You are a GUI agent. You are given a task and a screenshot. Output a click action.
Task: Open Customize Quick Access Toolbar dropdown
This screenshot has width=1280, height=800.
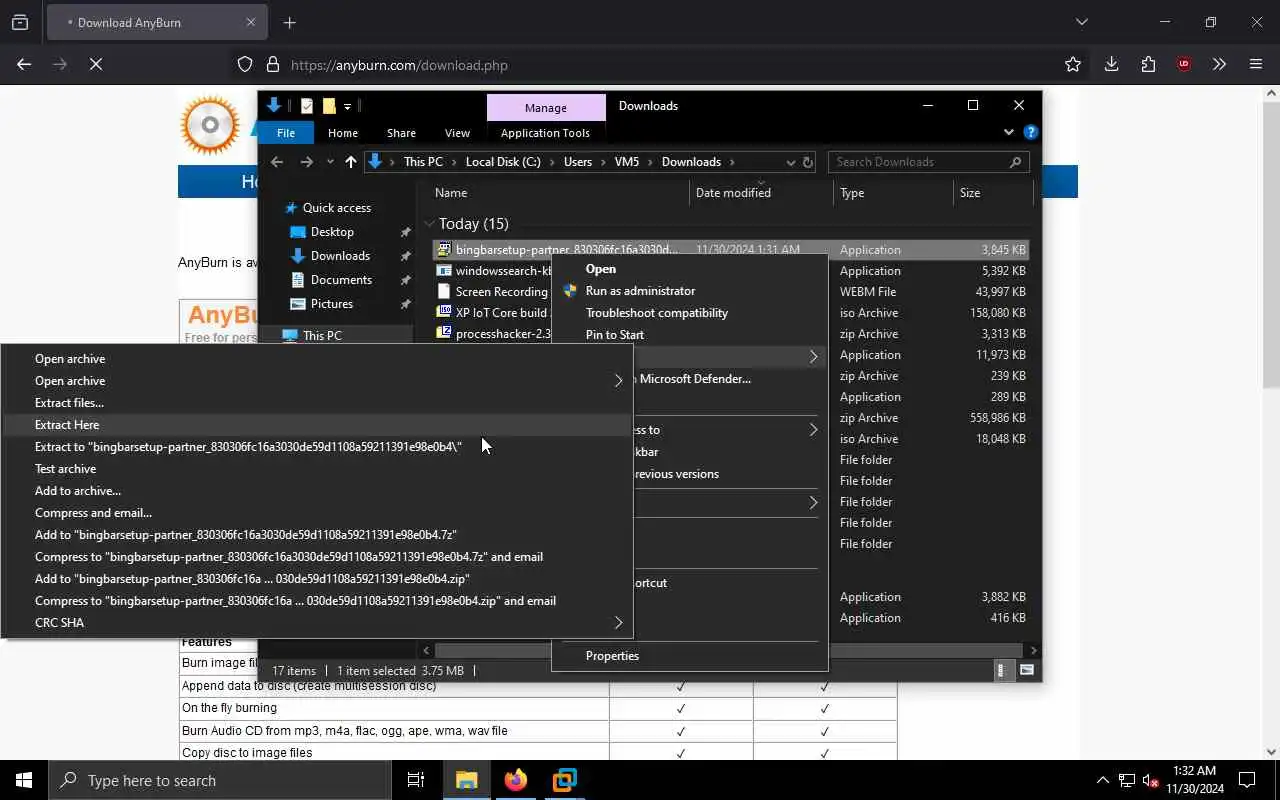[x=347, y=106]
